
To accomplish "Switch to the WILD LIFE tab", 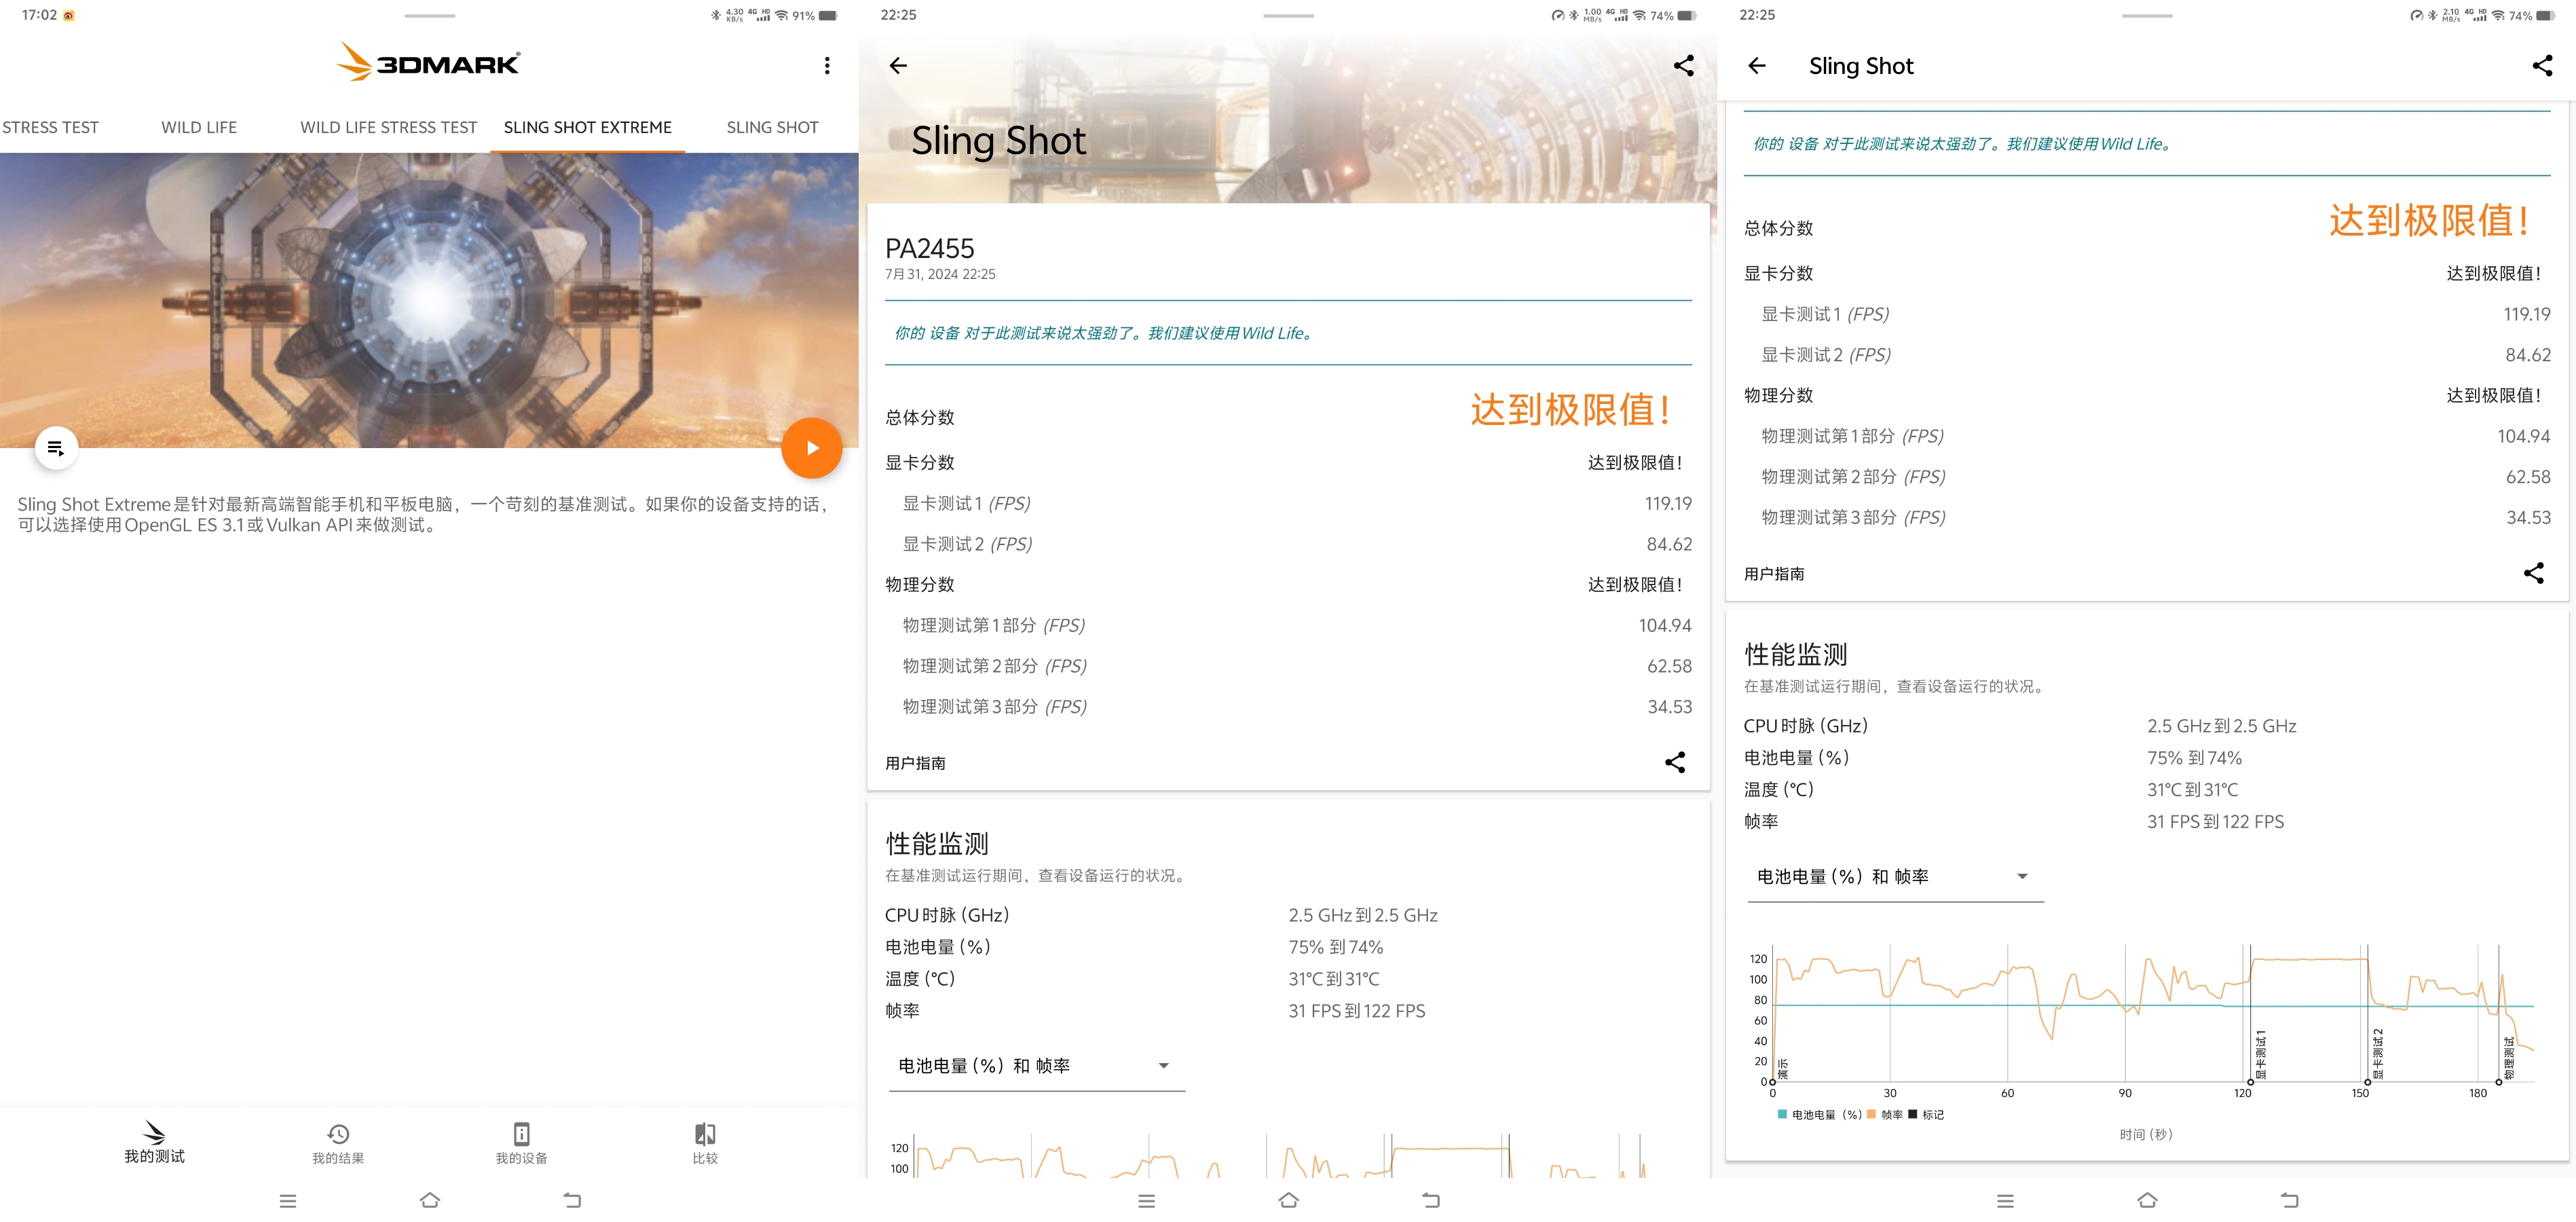I will (199, 127).
